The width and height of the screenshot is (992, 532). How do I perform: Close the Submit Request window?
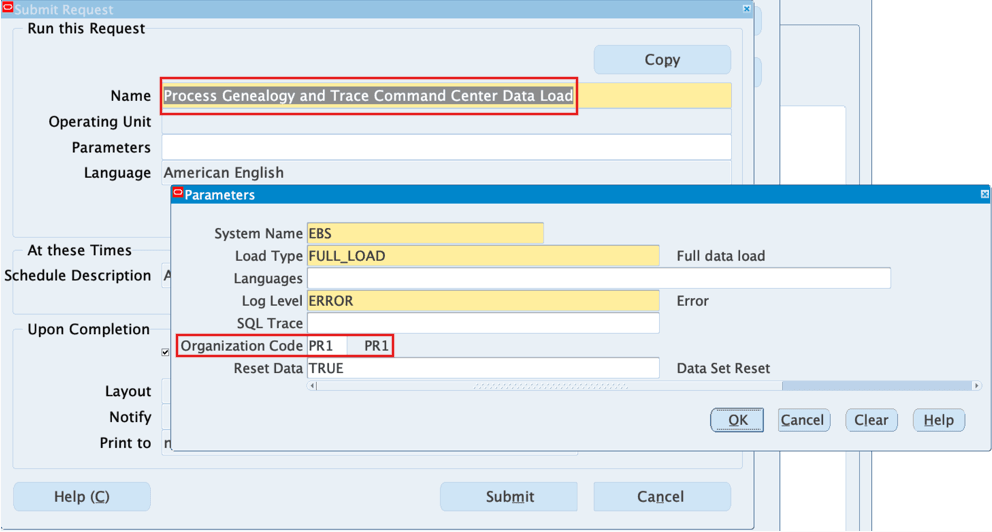click(x=747, y=9)
